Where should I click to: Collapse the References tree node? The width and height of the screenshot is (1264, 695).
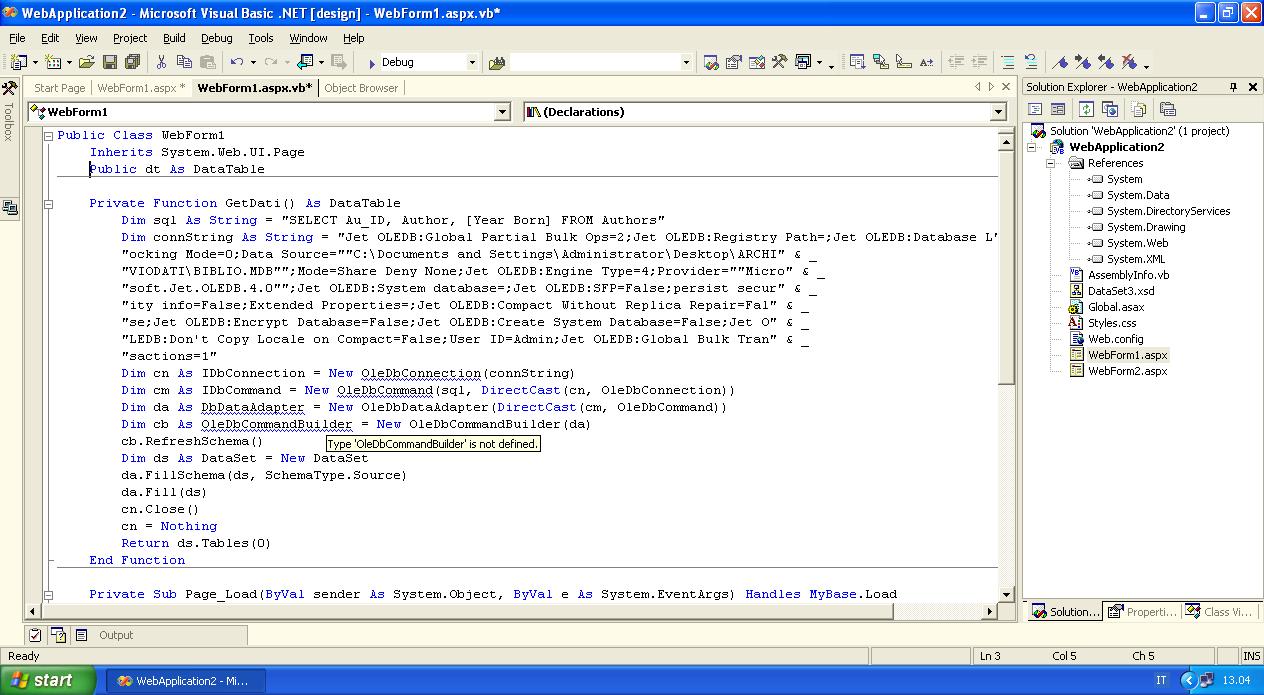[1051, 163]
